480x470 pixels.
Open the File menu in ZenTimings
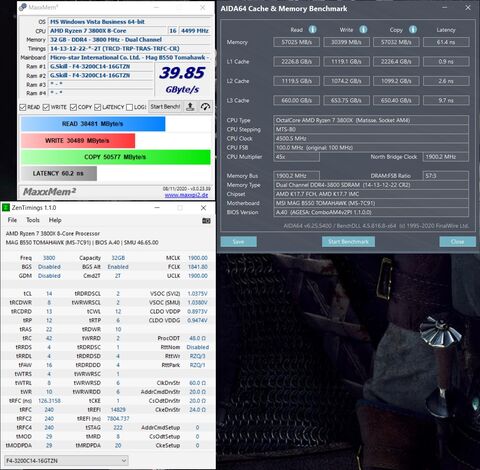coord(12,220)
